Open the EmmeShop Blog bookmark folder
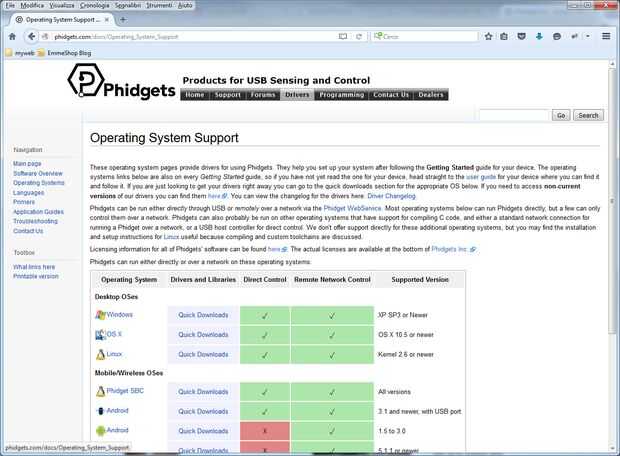This screenshot has width=620, height=456. point(64,53)
